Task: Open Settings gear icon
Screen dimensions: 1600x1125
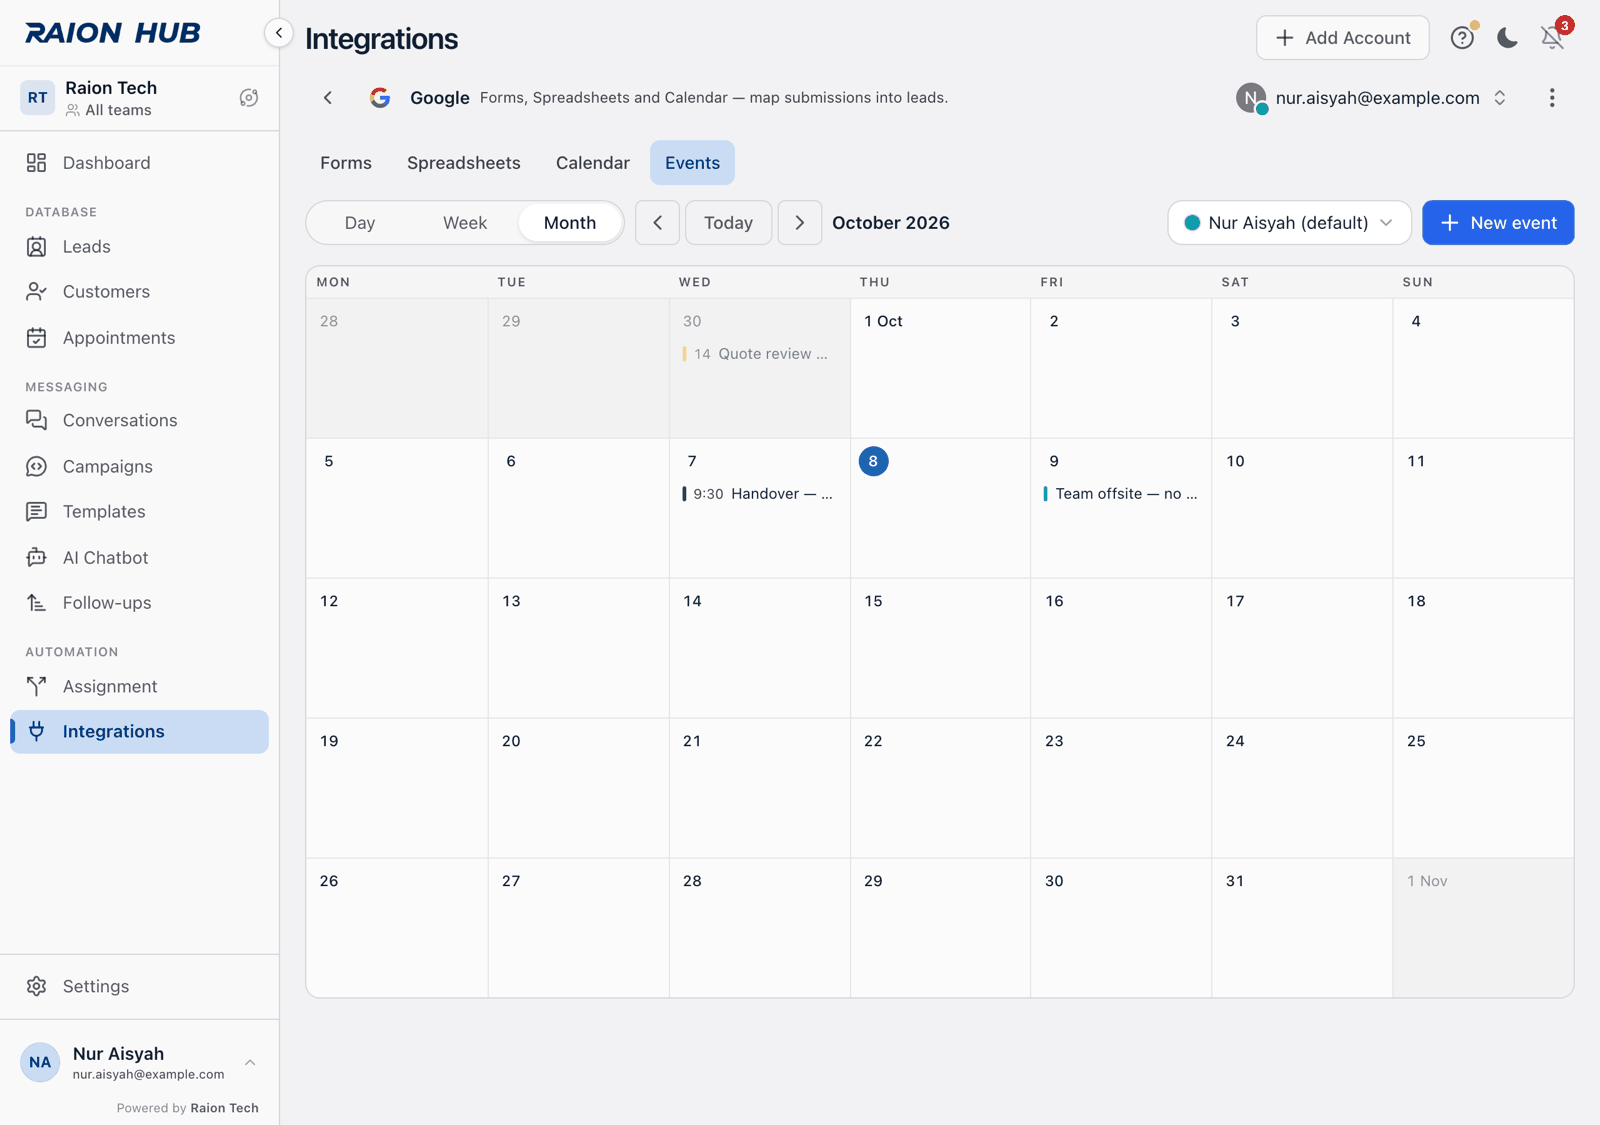Action: (37, 986)
